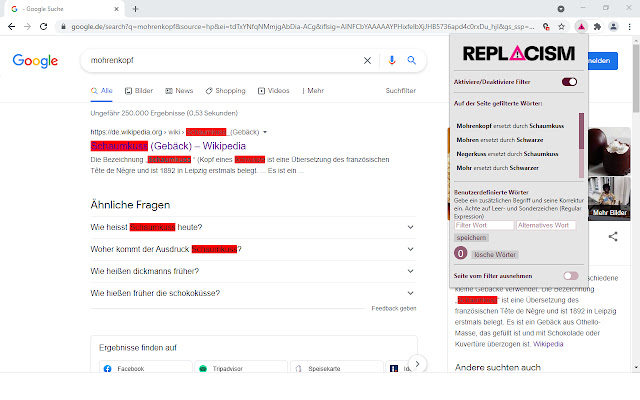Click the chocolate Schaumkuss image thumbnail
Screen dimensions: 640x400
(x=609, y=151)
